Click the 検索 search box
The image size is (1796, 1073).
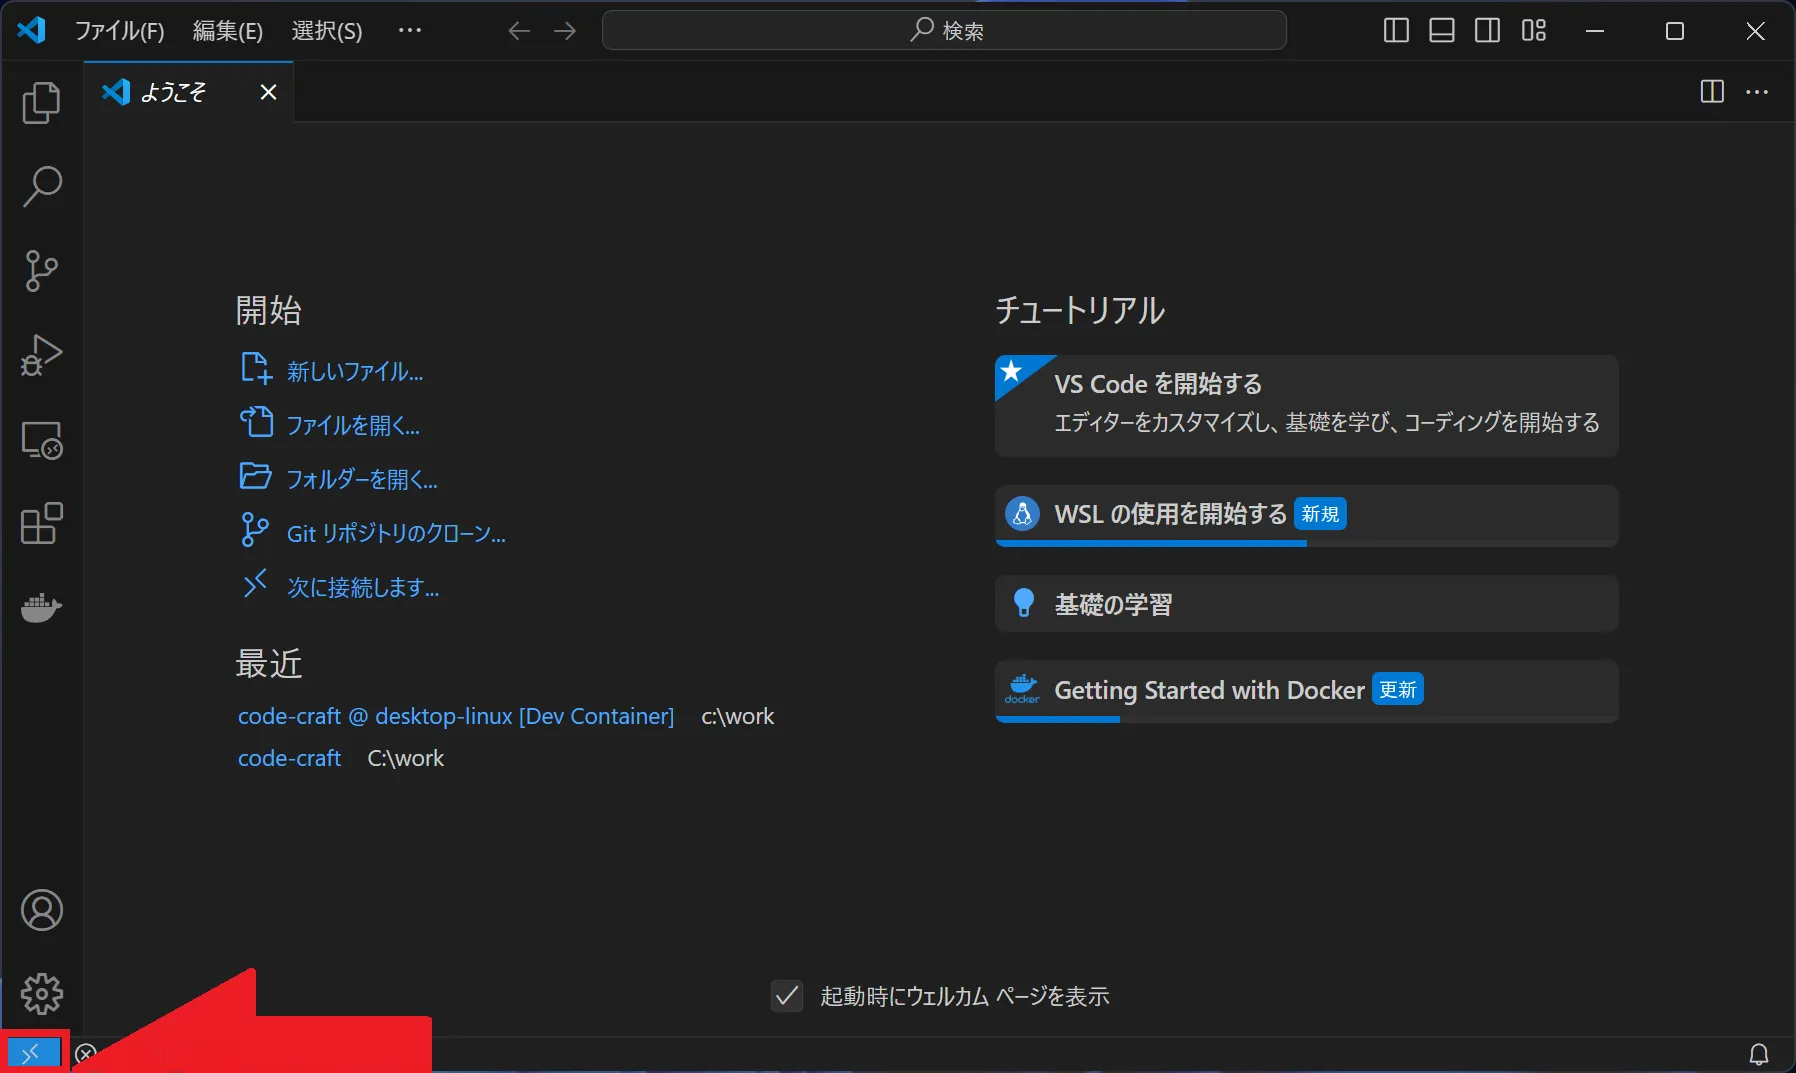943,30
